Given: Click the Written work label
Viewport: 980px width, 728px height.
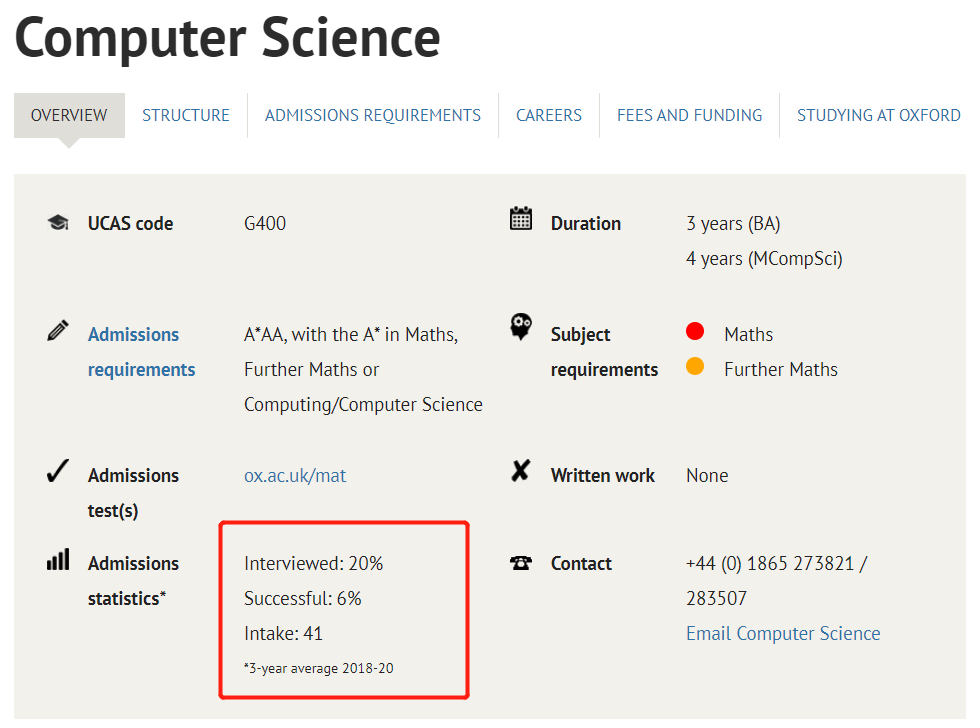Looking at the screenshot, I should coord(602,476).
